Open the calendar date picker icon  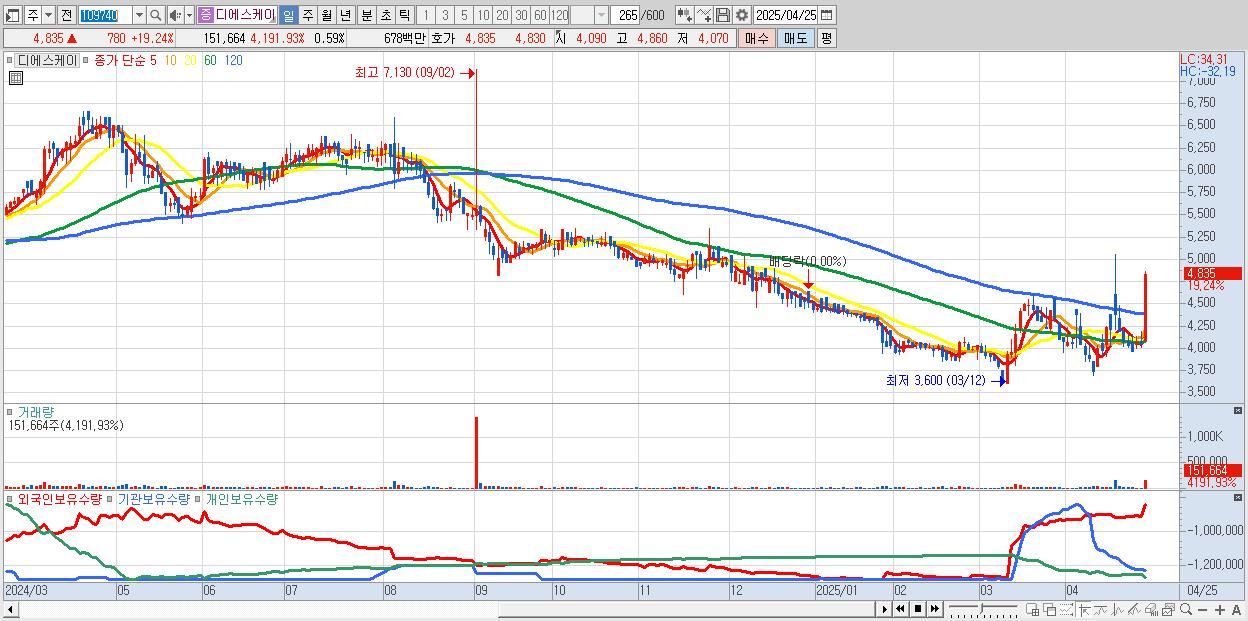point(827,15)
